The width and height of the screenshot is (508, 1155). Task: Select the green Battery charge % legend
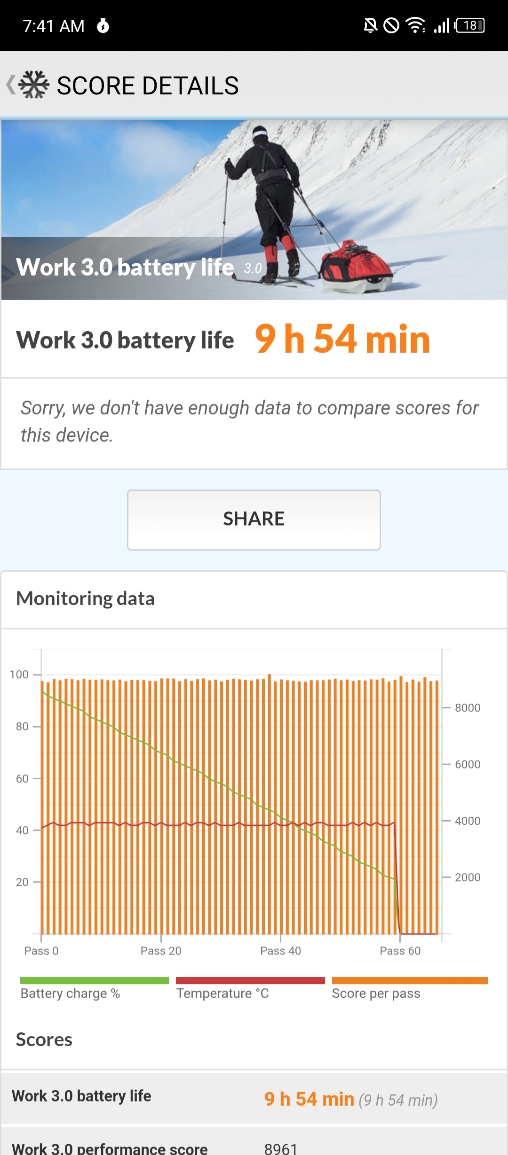[94, 988]
